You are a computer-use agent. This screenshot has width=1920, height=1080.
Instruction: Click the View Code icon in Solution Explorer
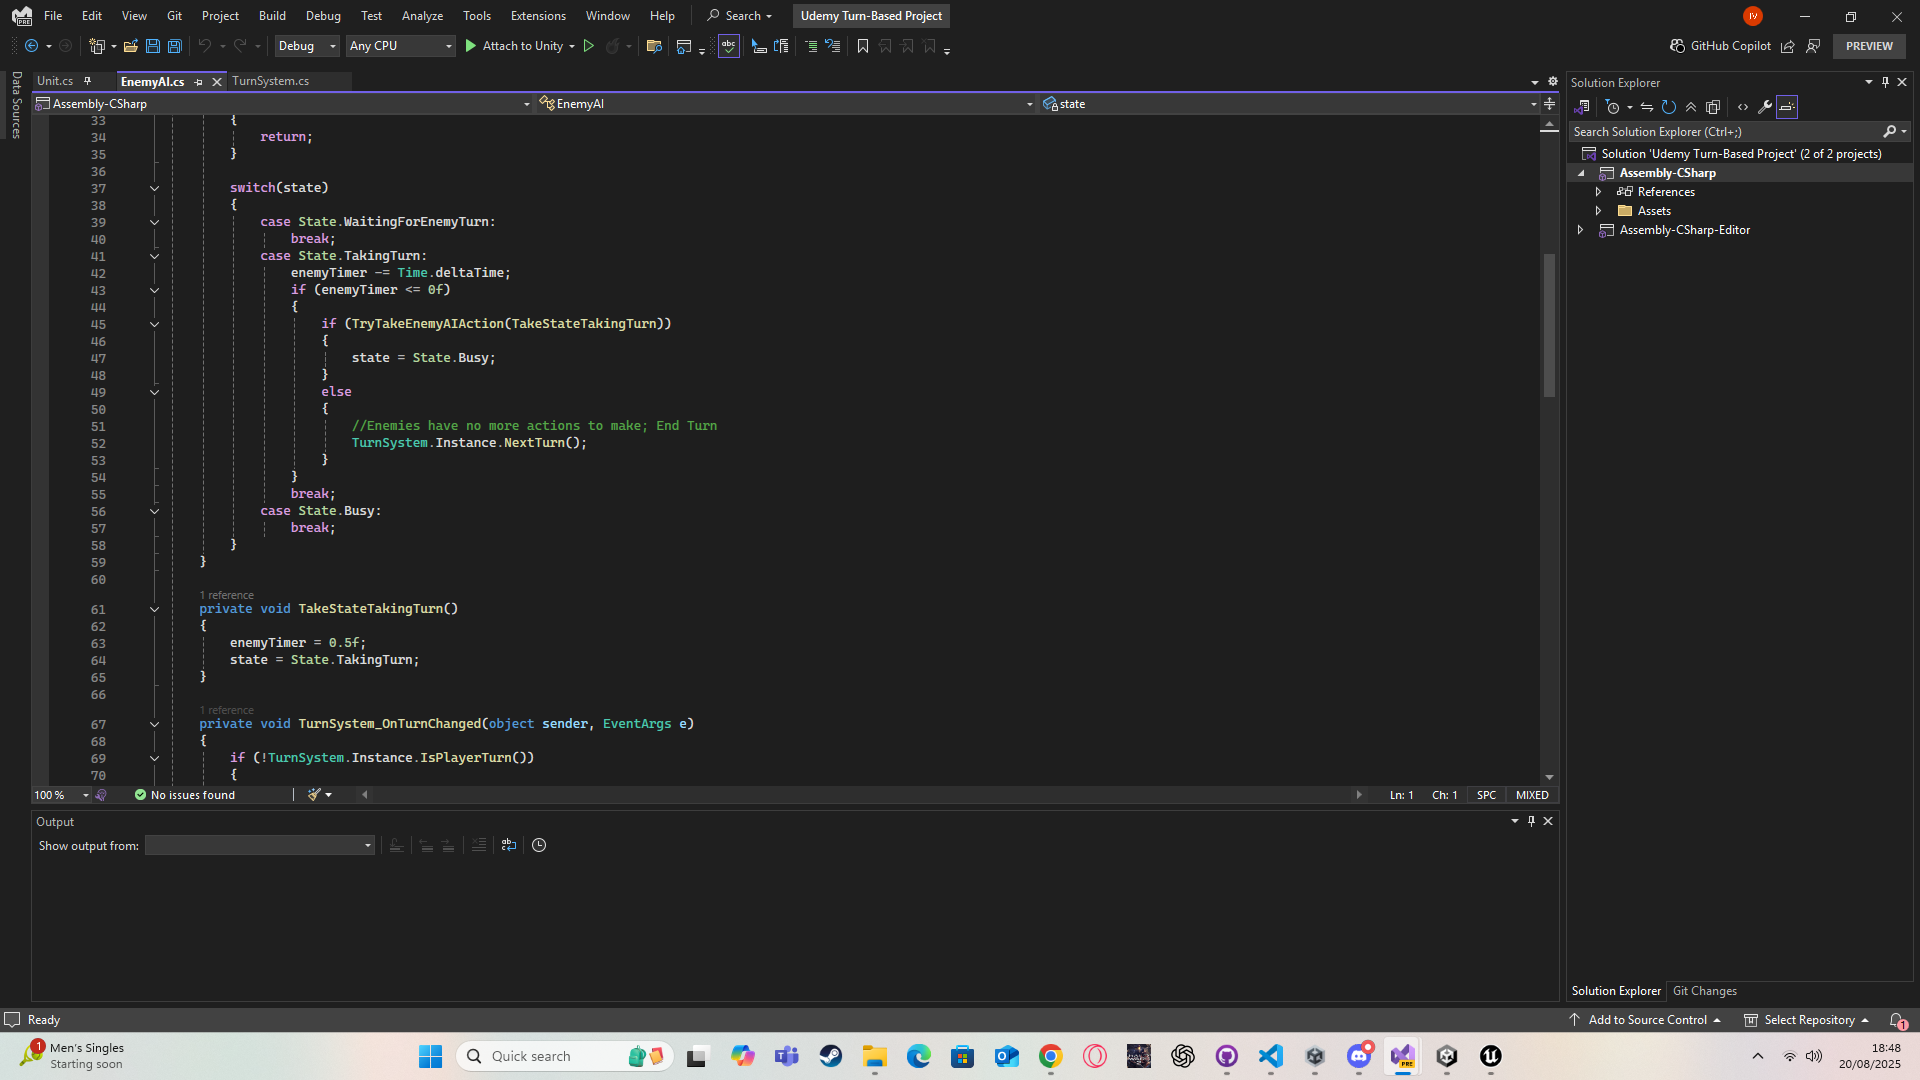(1743, 107)
